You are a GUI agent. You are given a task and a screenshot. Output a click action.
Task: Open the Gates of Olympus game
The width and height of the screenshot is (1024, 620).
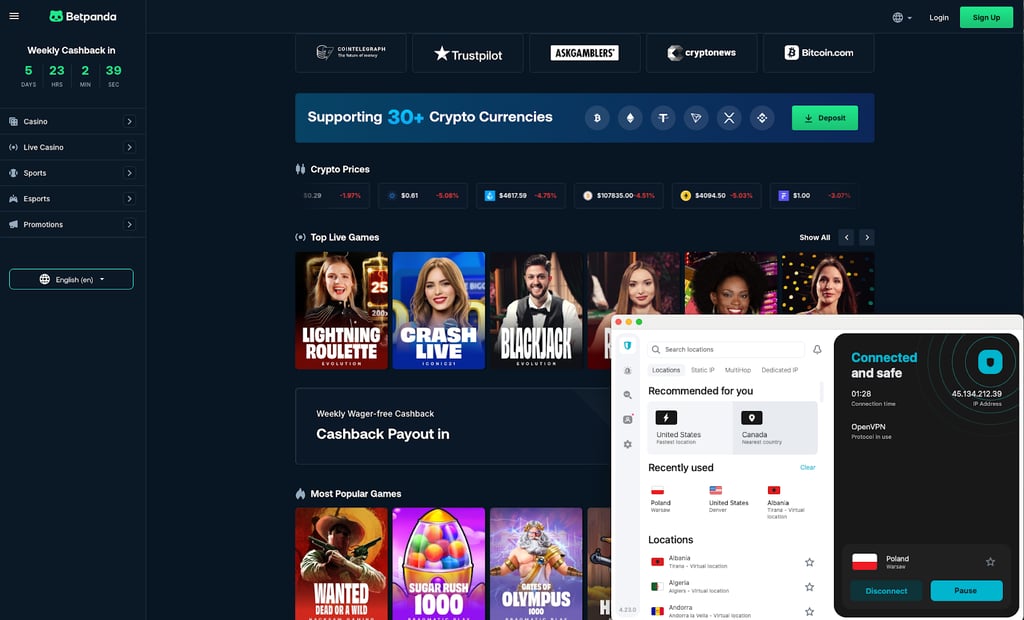coord(536,563)
